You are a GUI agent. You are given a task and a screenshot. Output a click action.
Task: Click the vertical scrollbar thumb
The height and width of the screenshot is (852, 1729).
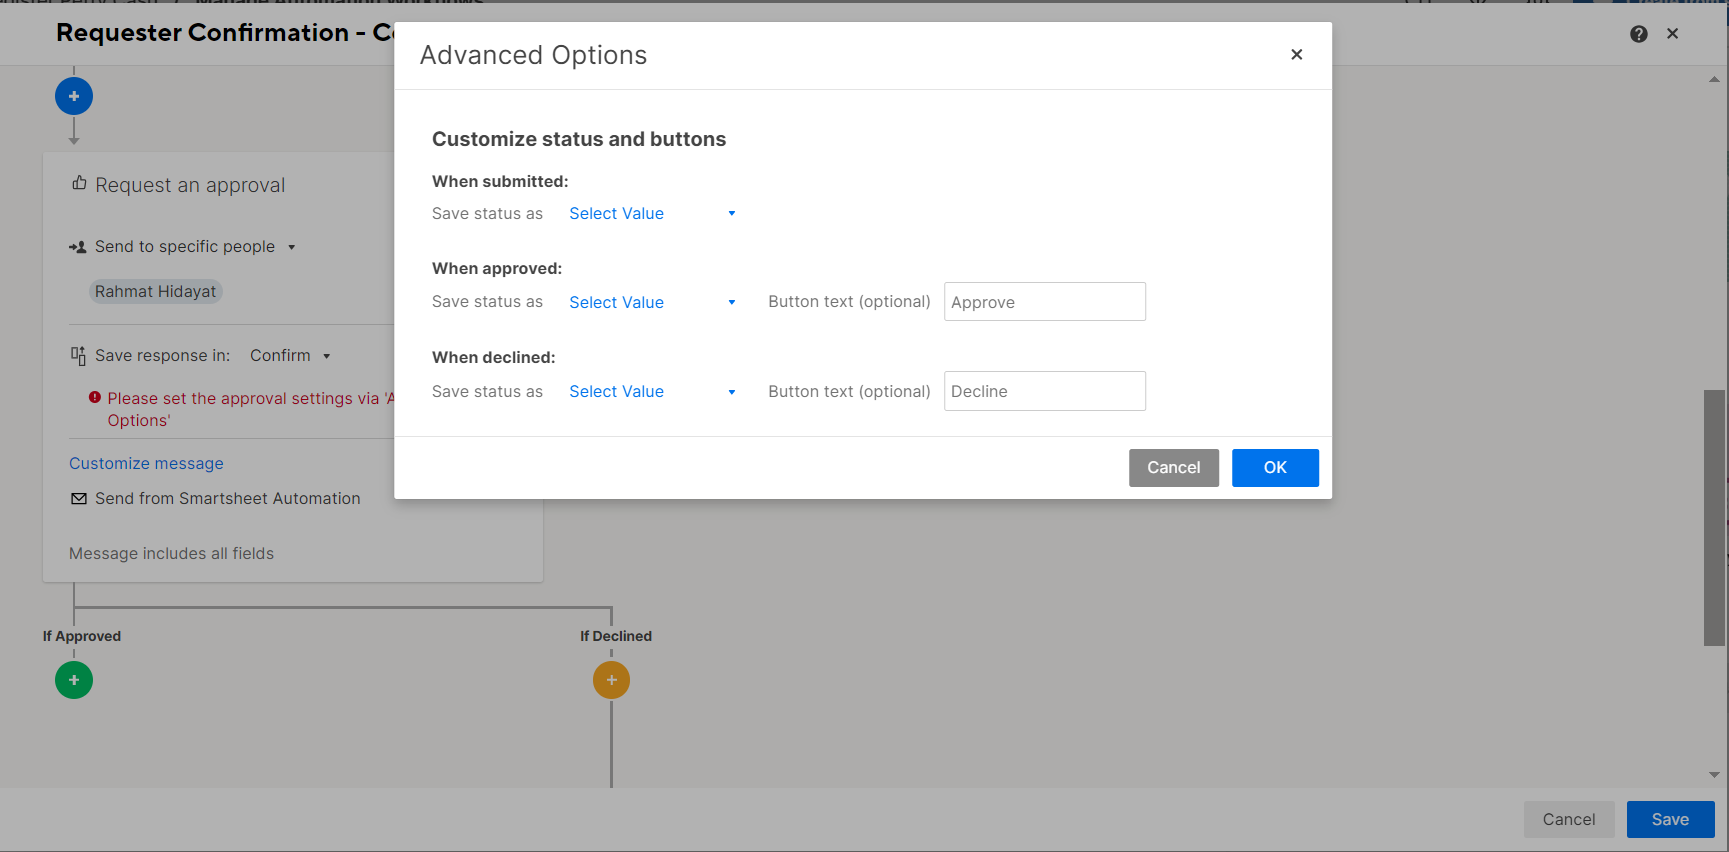coord(1714,517)
